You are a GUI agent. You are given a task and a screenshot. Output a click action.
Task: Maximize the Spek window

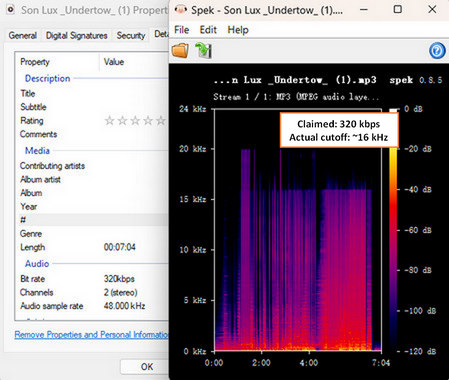click(x=398, y=10)
